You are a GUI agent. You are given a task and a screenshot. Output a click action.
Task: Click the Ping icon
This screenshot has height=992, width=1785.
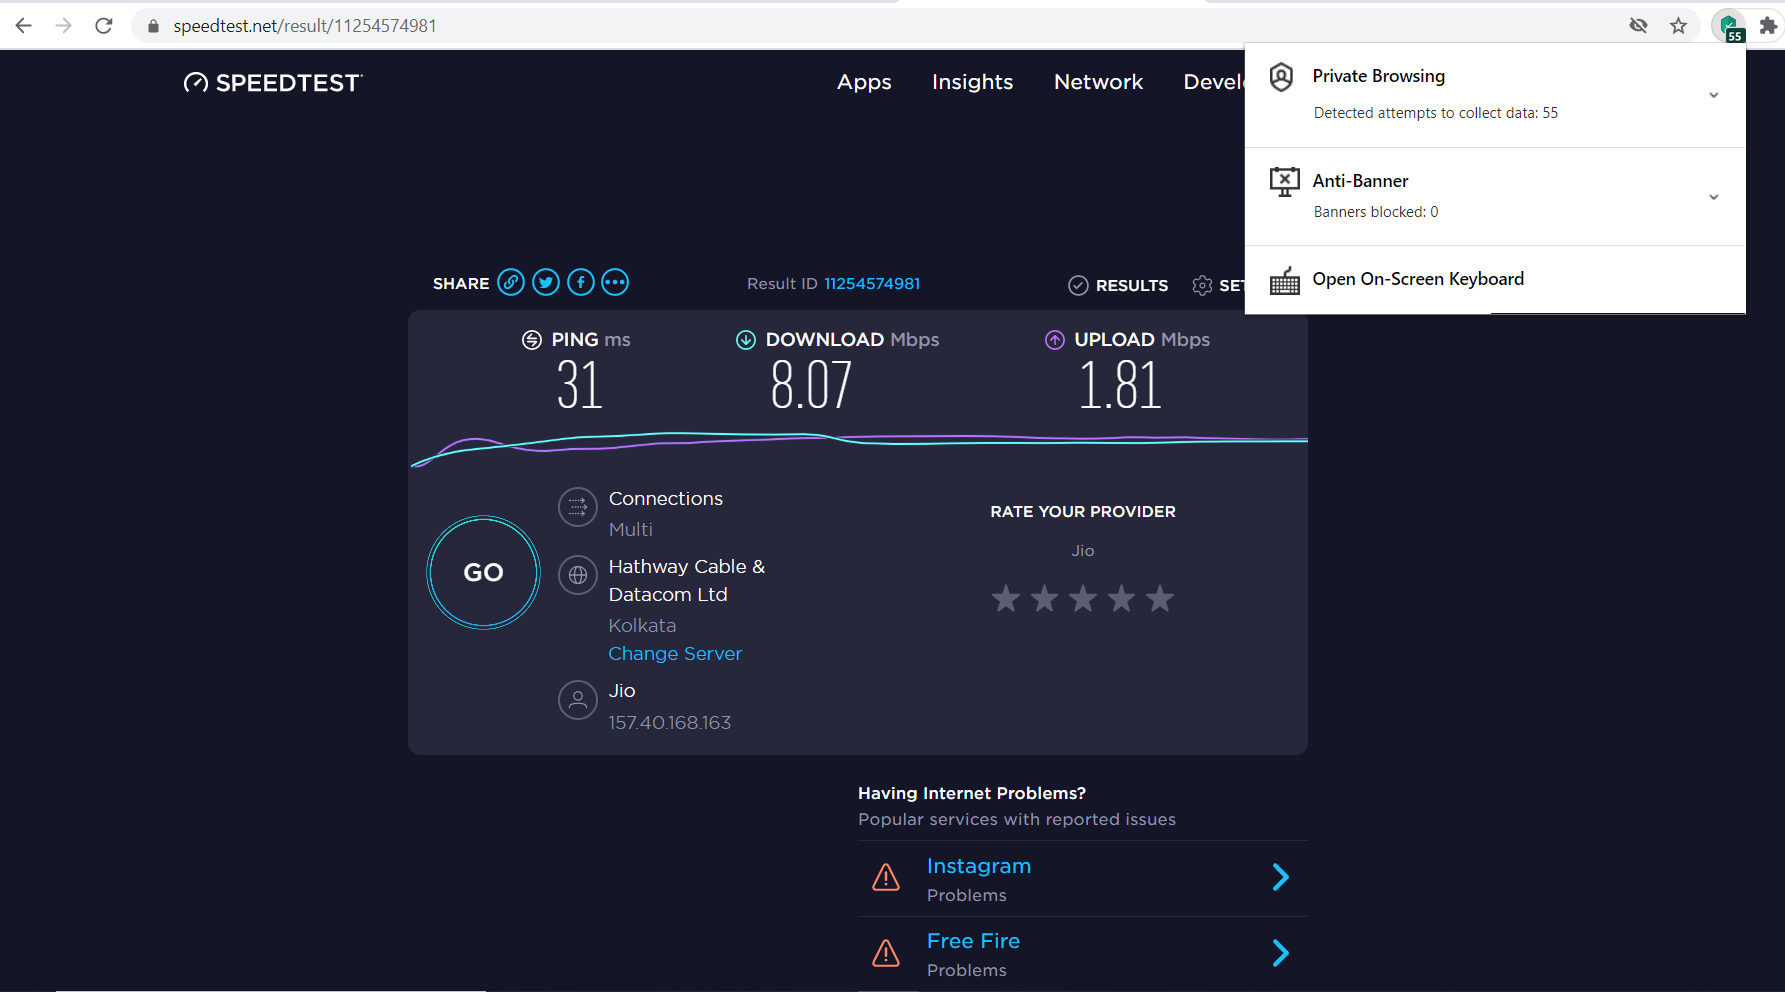coord(532,340)
